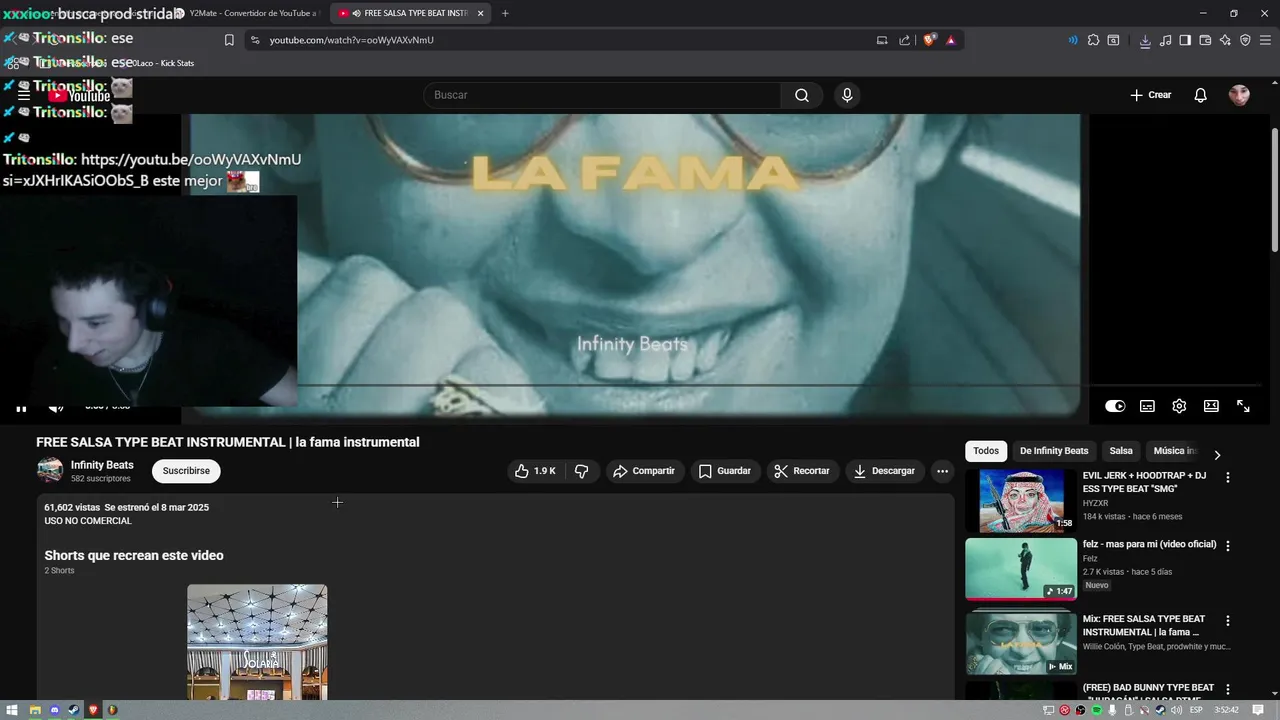Open options for EVIL JERK video

[x=1228, y=478]
